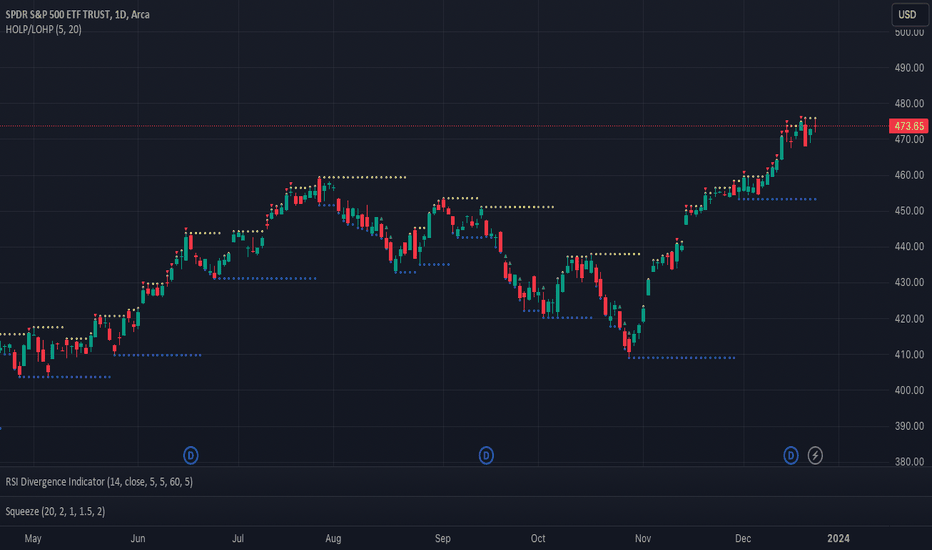Click the 2024 label on time axis
The height and width of the screenshot is (550, 932).
point(839,539)
